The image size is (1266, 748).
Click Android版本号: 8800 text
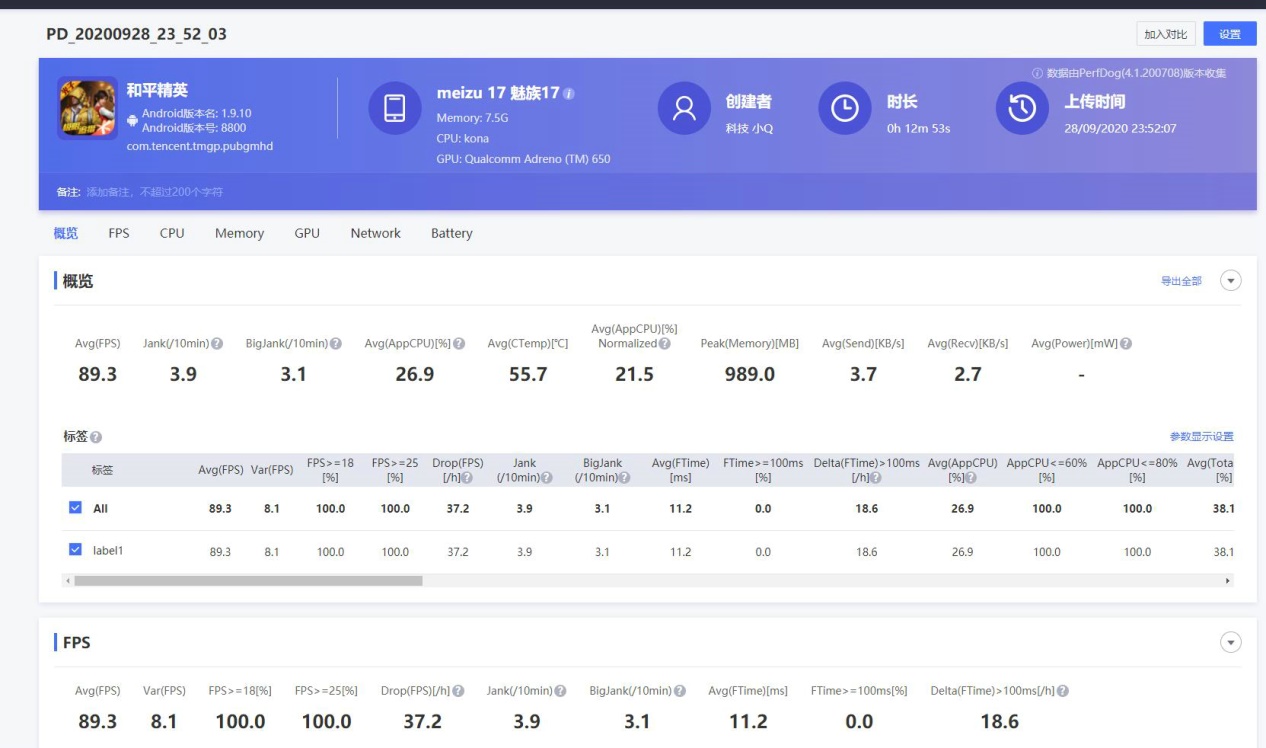(x=194, y=127)
